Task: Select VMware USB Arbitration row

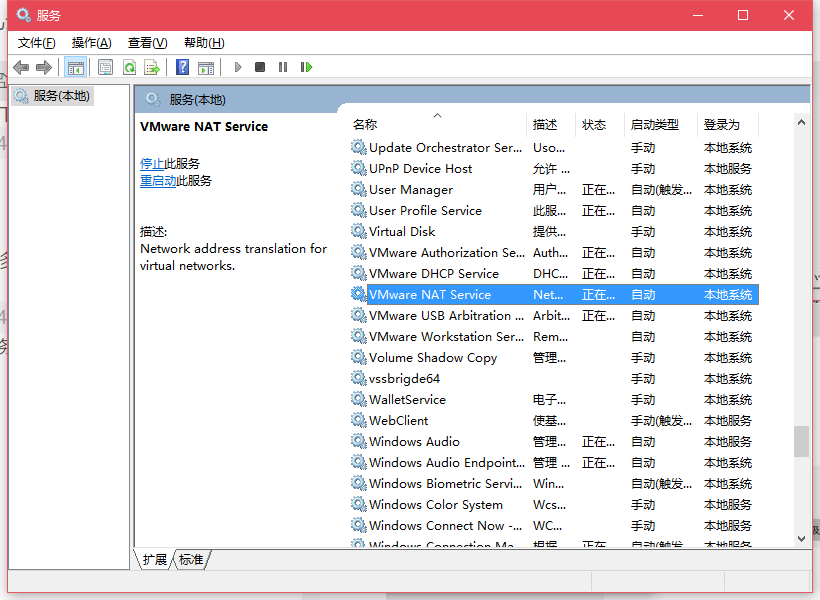Action: (554, 315)
